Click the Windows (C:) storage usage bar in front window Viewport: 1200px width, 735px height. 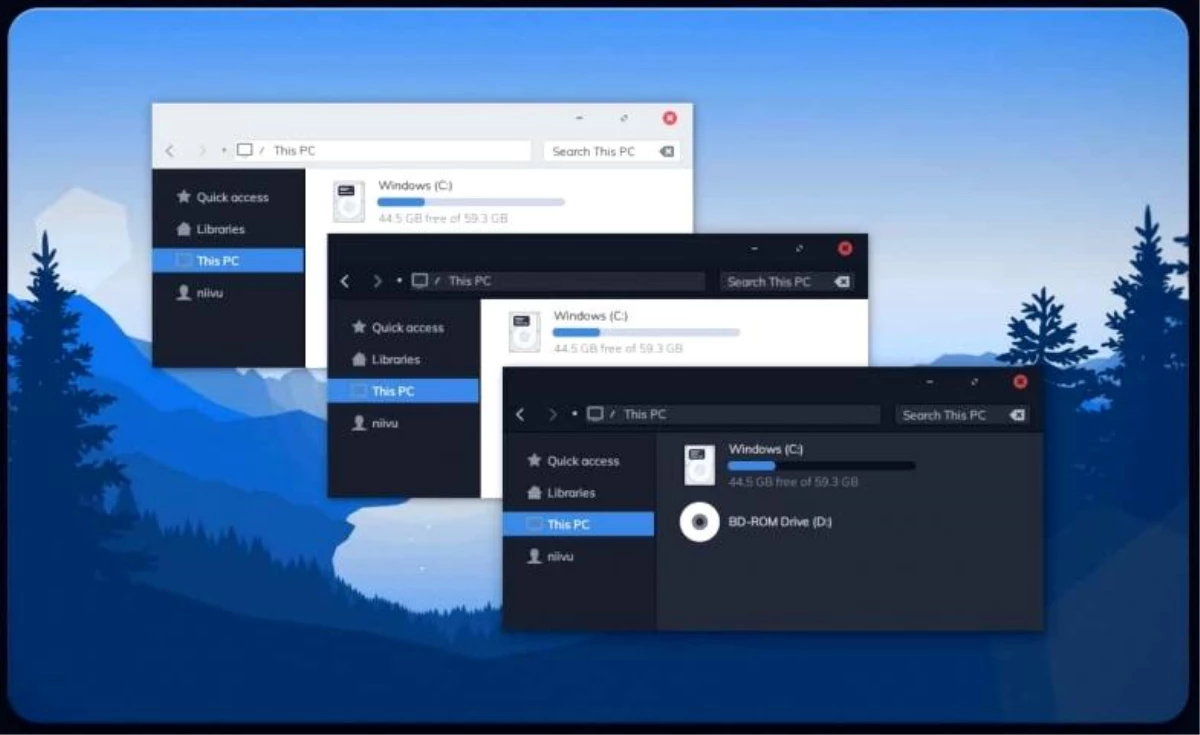[x=820, y=465]
